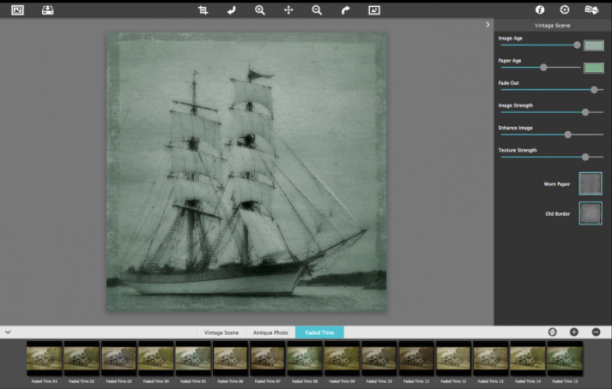Click the redo arrow icon
Screen dimensions: 612x389
tap(345, 10)
